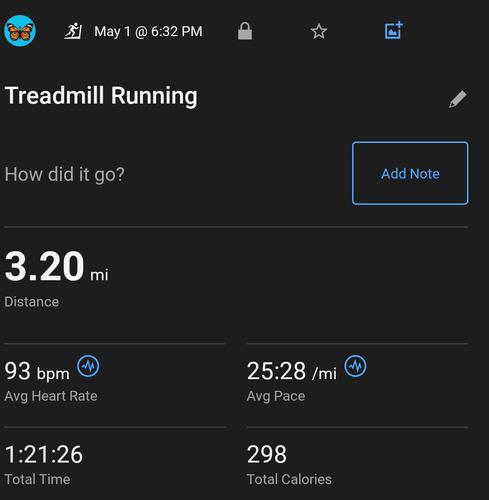Screen dimensions: 489x500
Task: Tap the 25:28 /mi average pace value
Action: click(292, 371)
